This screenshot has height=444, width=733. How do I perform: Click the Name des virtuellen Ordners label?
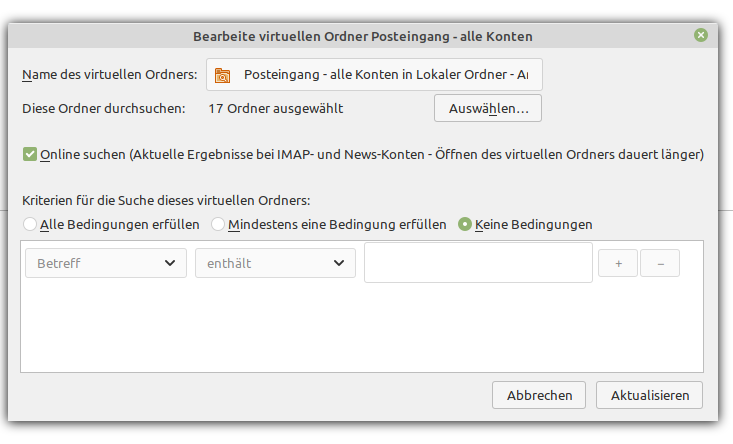pos(110,75)
